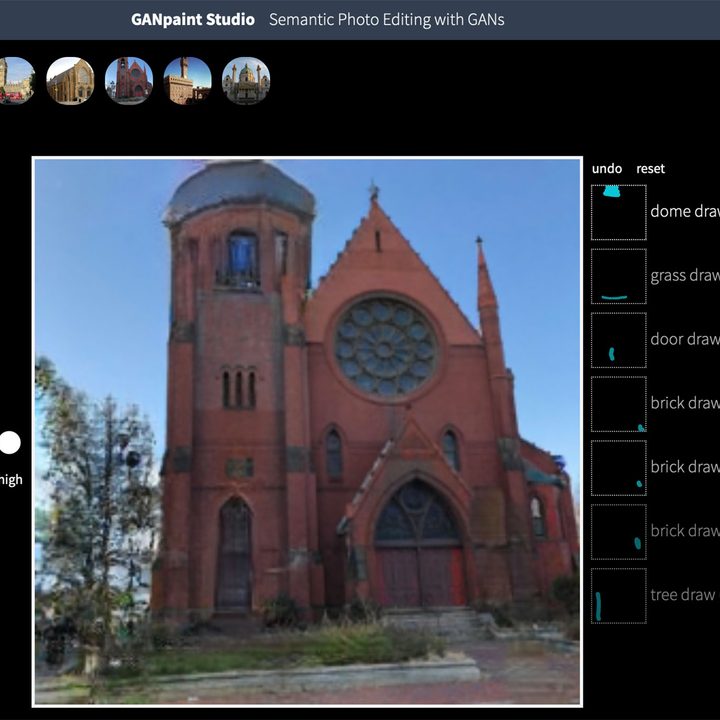The image size is (720, 720).
Task: Click the GANpaint Studio title
Action: tap(193, 19)
